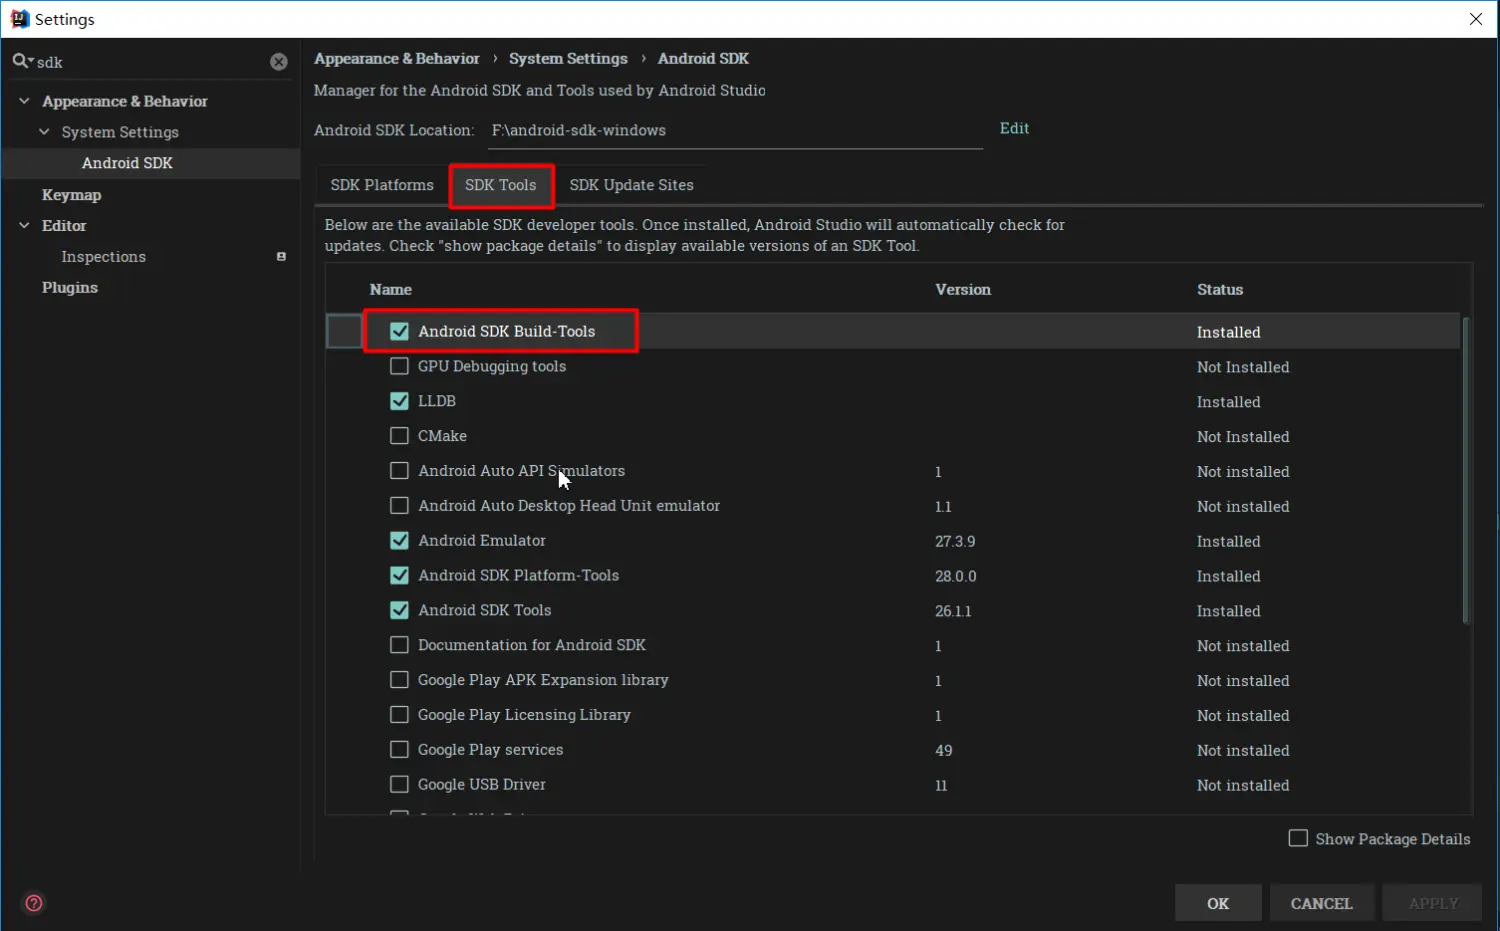Click Installed status of Android SDK Build-Tools

pyautogui.click(x=1228, y=332)
